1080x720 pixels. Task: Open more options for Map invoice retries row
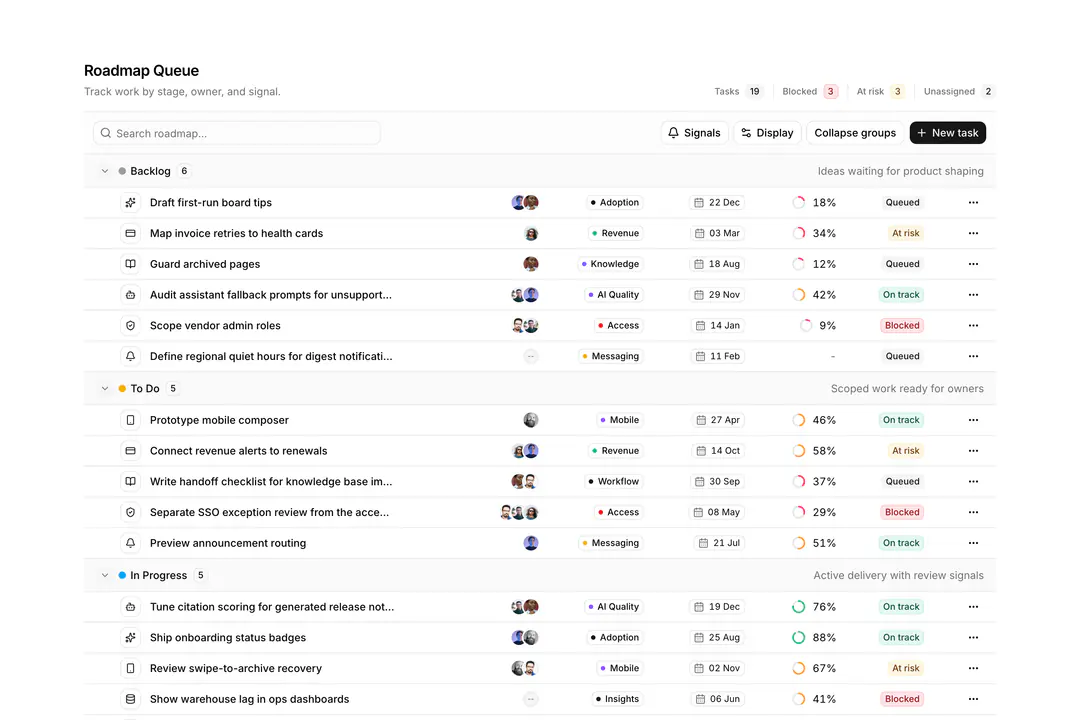(x=973, y=234)
